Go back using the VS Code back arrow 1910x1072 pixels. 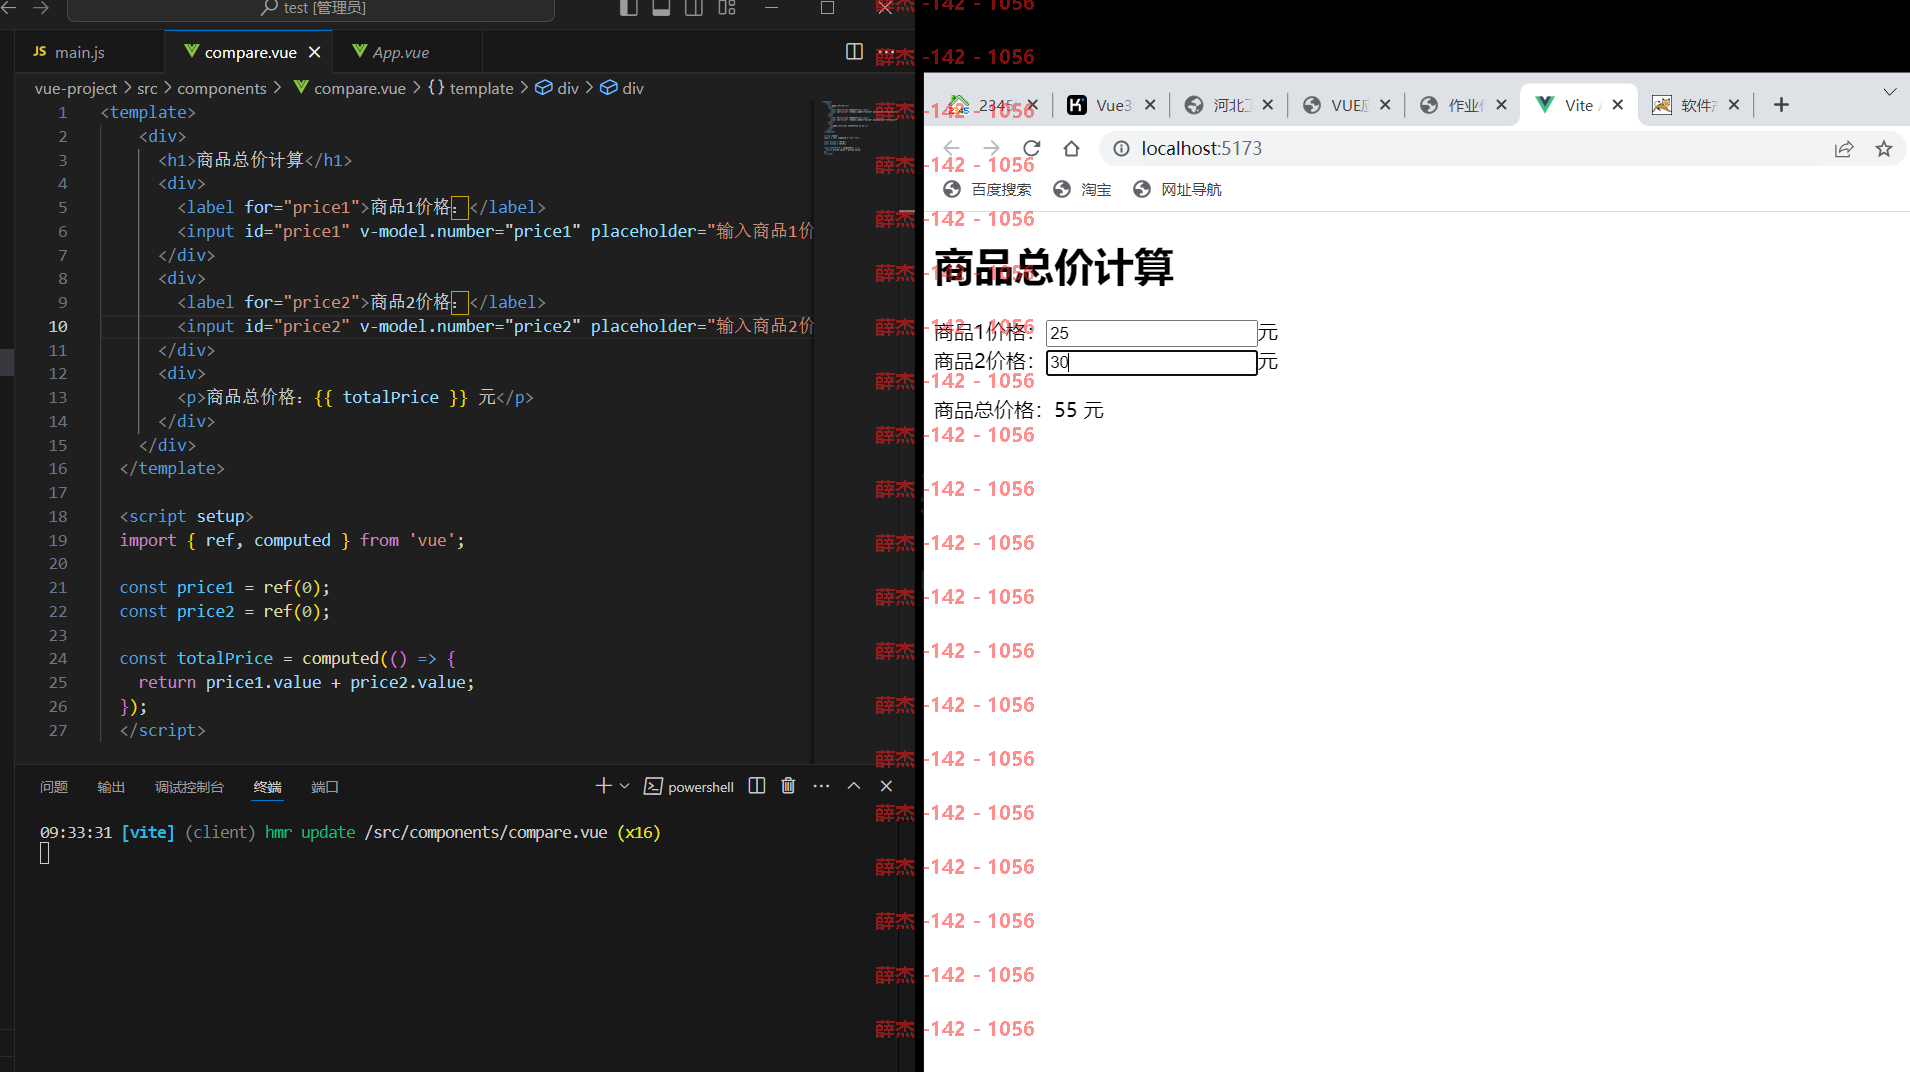pos(9,8)
